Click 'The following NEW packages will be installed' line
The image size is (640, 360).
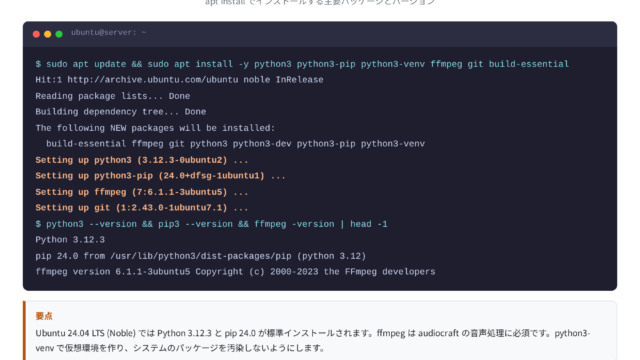155,128
